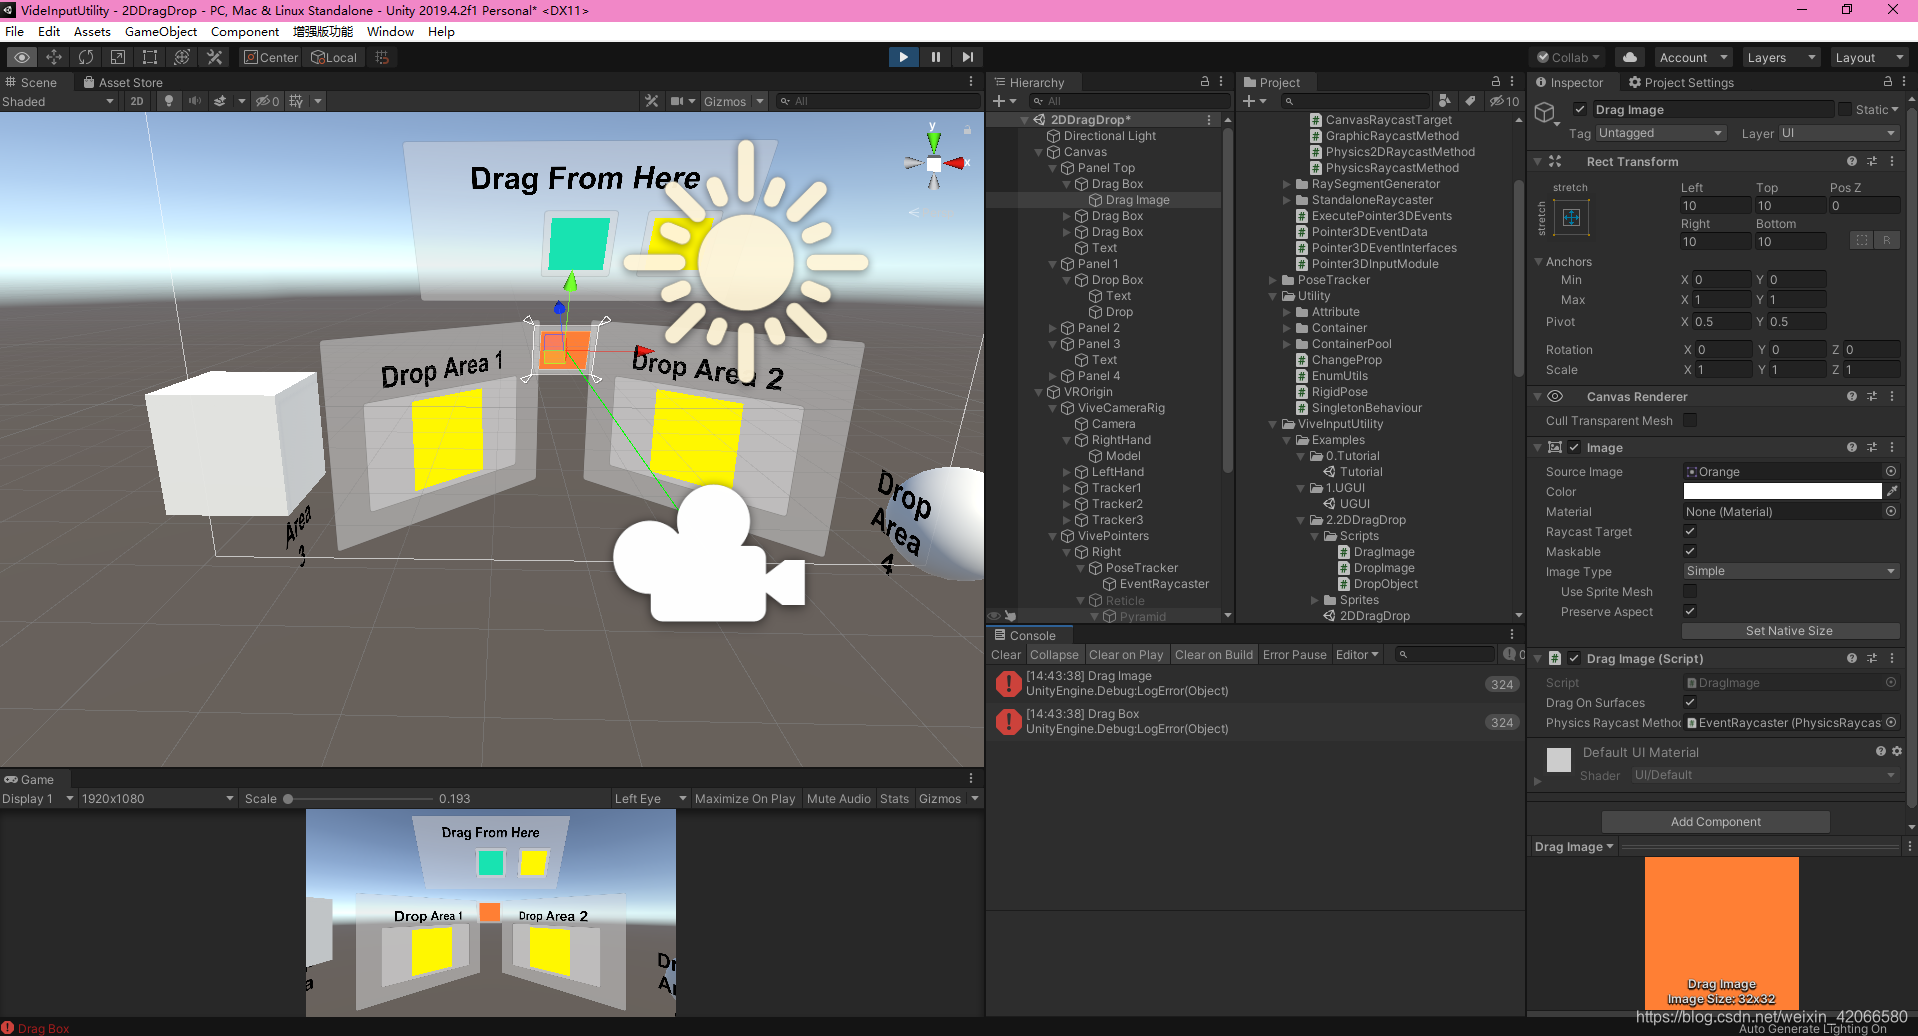Pick color with eyedropper icon
This screenshot has width=1918, height=1036.
(x=1892, y=491)
